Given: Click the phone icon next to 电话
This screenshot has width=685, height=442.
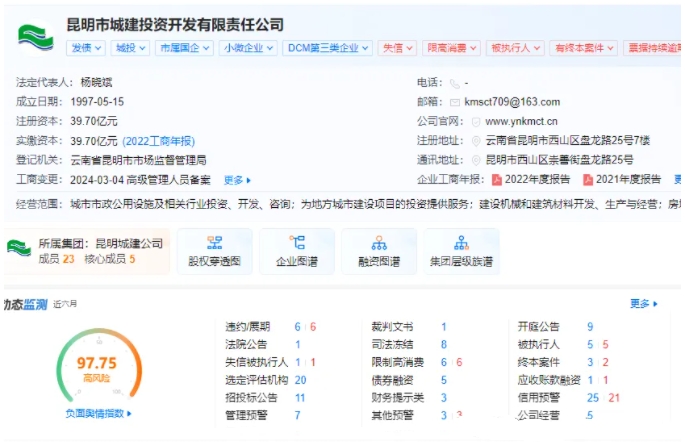Looking at the screenshot, I should click(x=455, y=83).
